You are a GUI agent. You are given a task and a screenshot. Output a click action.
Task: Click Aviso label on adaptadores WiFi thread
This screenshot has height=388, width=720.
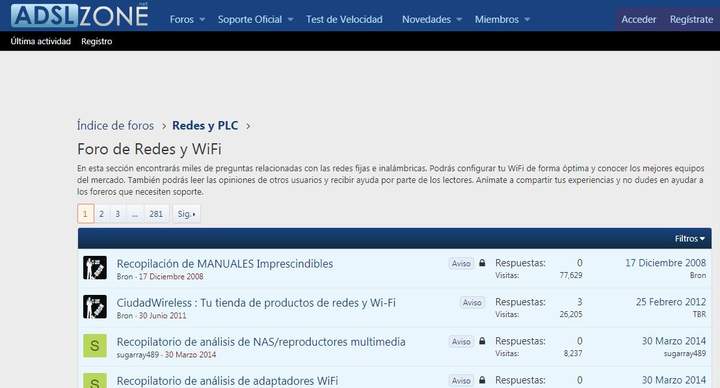coord(461,380)
